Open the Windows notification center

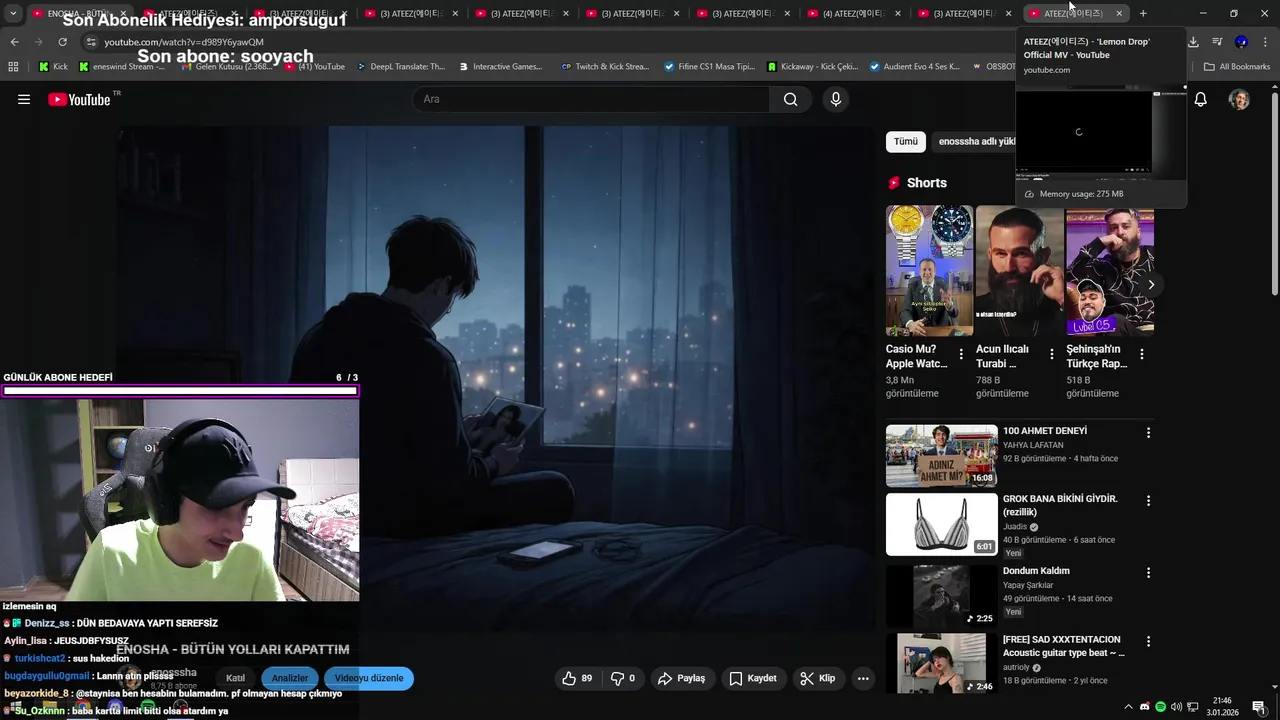point(1258,707)
